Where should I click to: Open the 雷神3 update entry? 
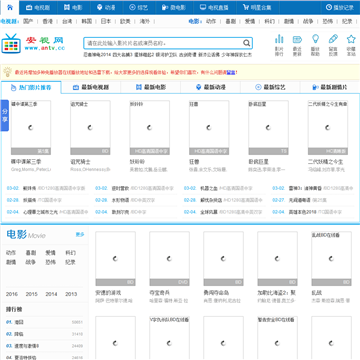pyautogui.click(x=305, y=188)
